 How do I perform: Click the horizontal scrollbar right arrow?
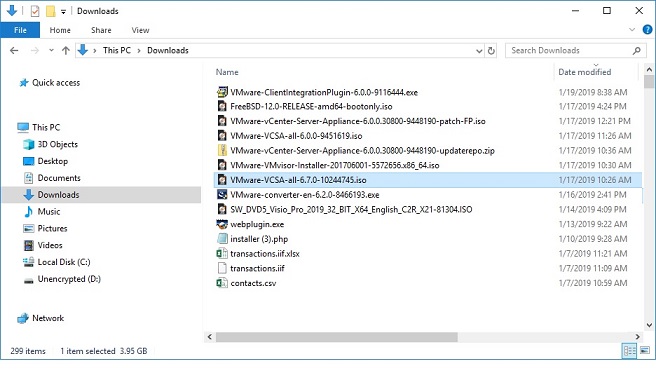click(638, 337)
